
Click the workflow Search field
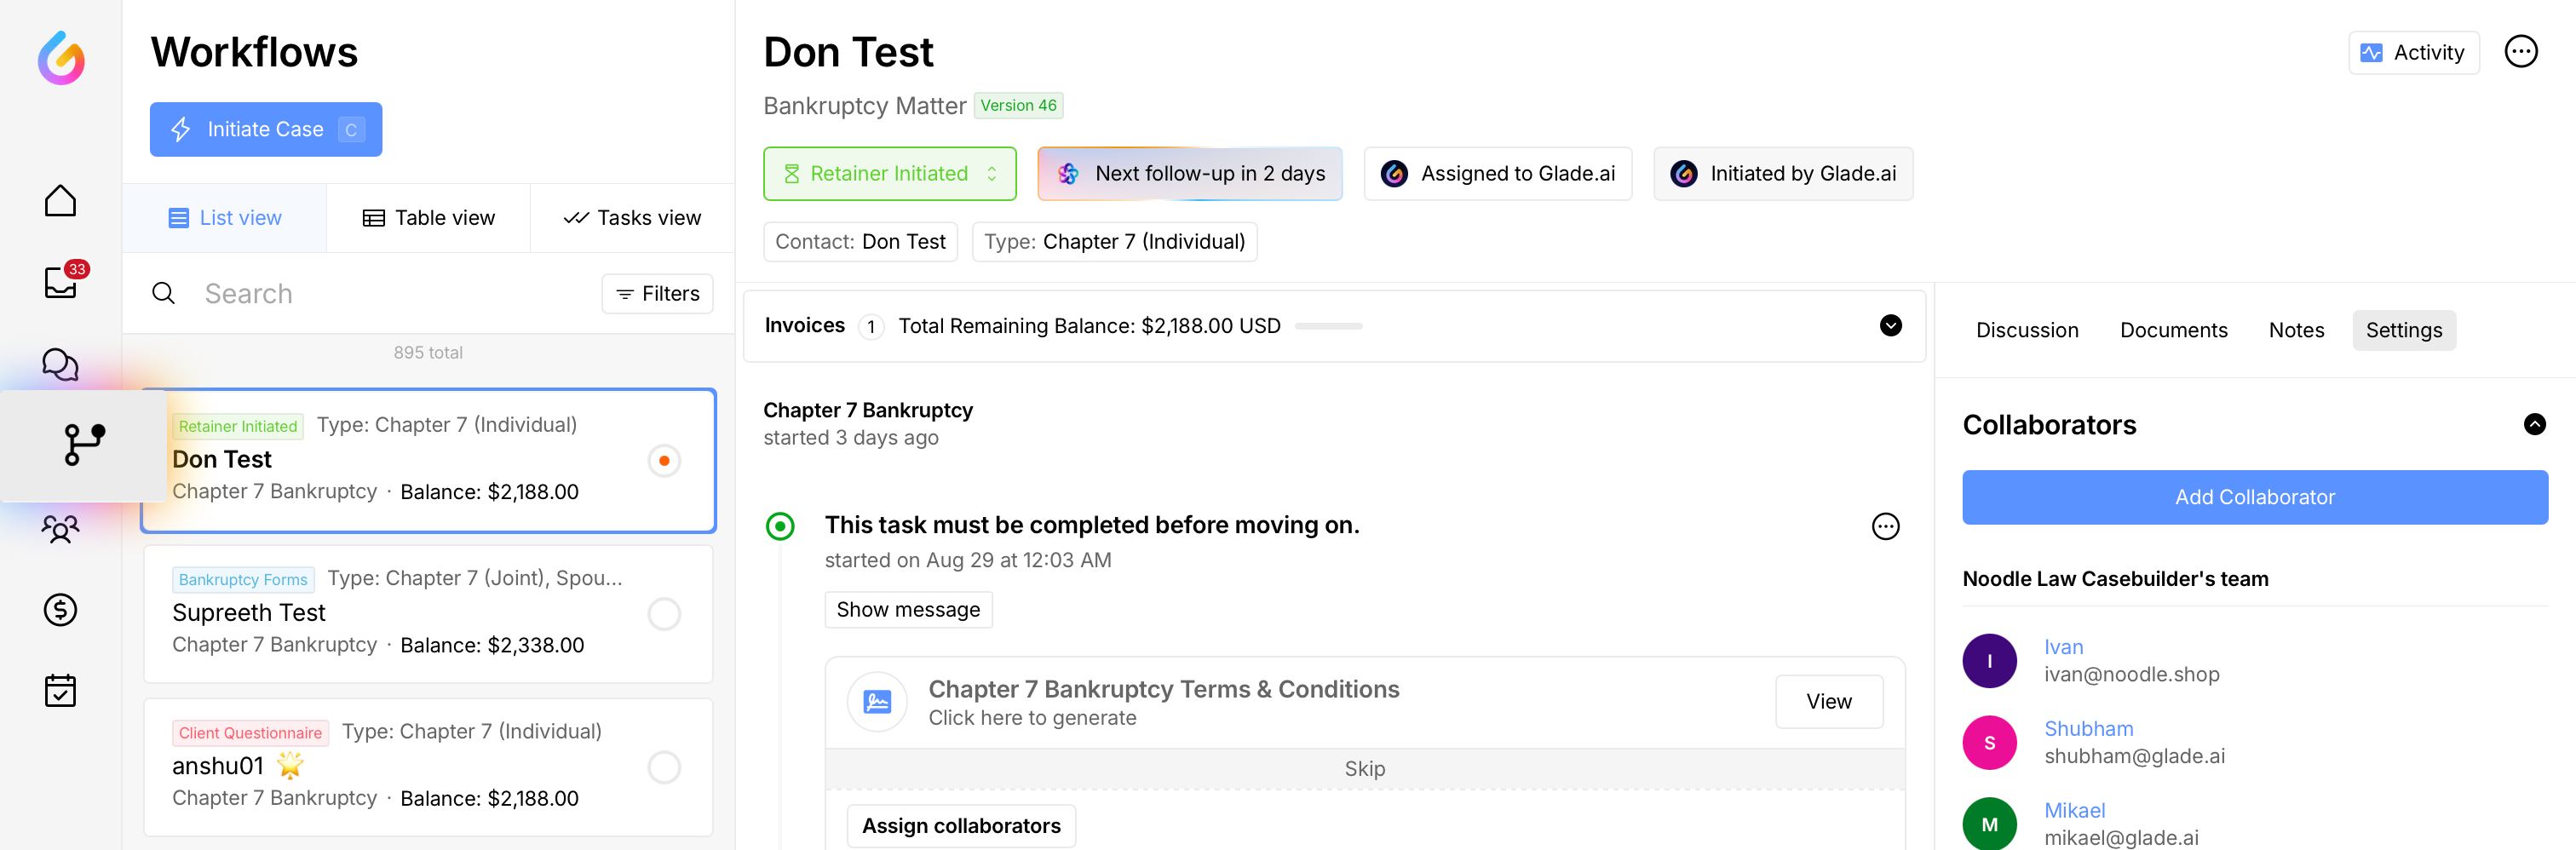click(x=390, y=294)
